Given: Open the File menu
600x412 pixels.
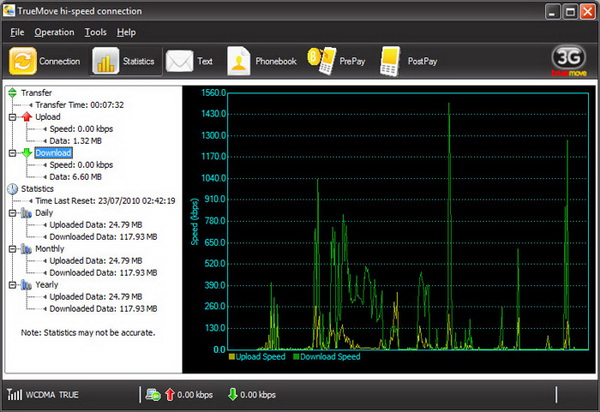Looking at the screenshot, I should pos(17,32).
